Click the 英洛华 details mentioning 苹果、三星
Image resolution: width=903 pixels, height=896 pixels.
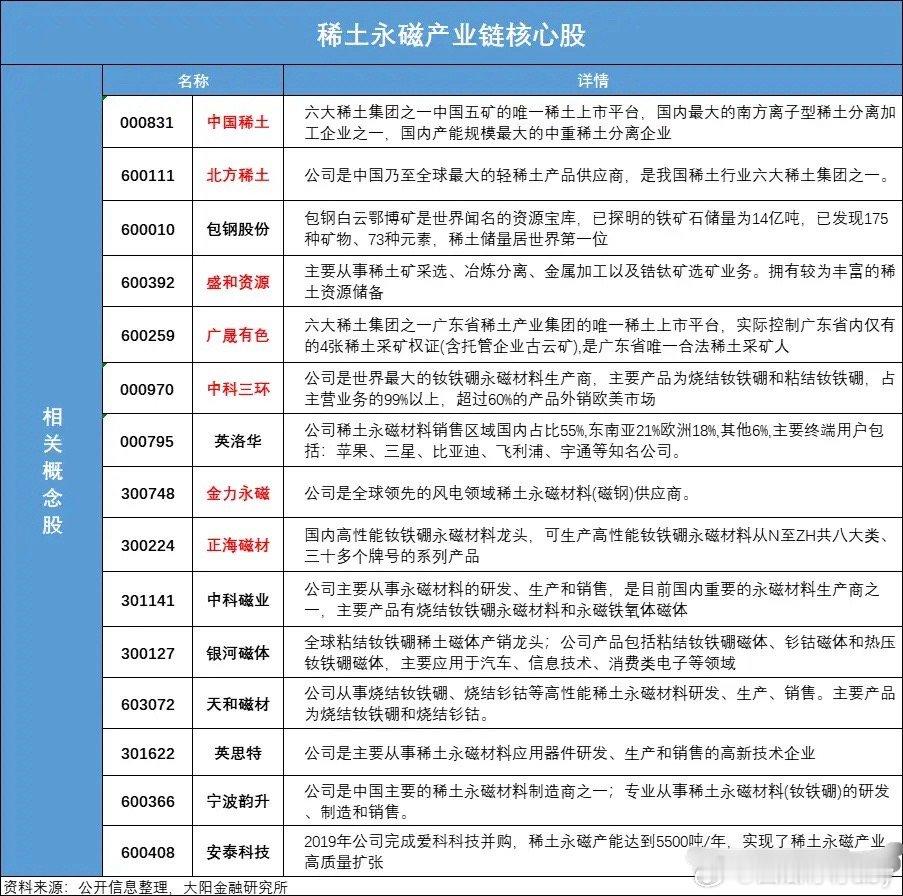click(x=594, y=441)
